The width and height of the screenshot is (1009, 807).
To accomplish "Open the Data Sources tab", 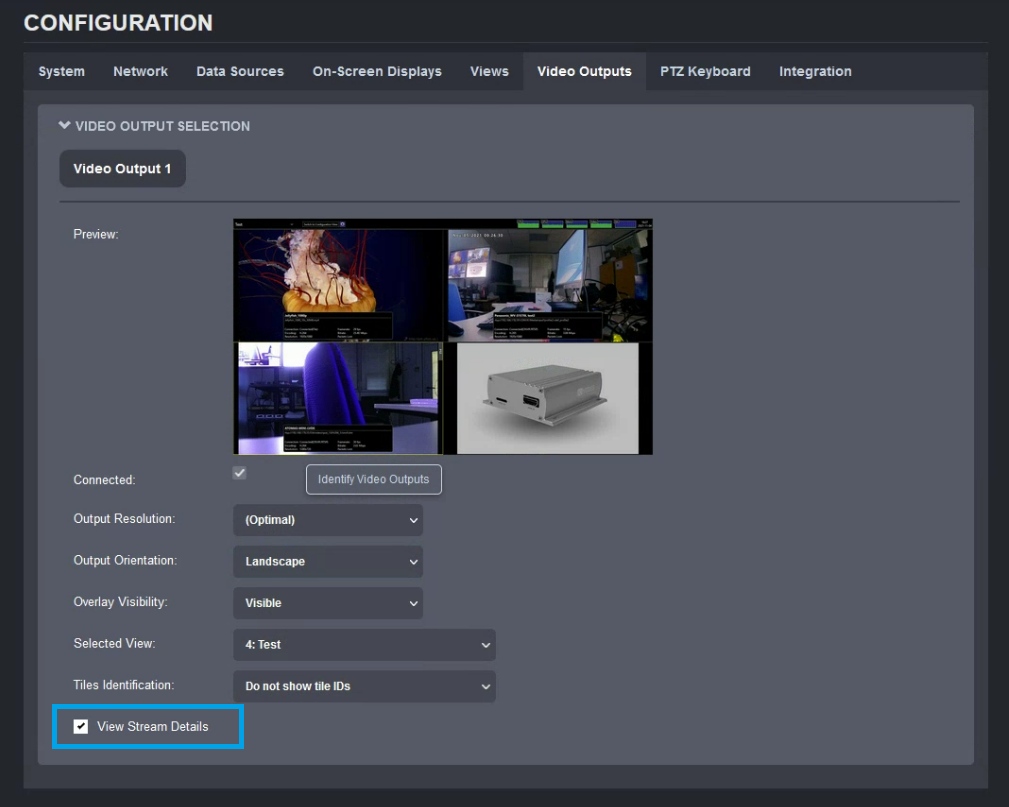I will [x=240, y=71].
